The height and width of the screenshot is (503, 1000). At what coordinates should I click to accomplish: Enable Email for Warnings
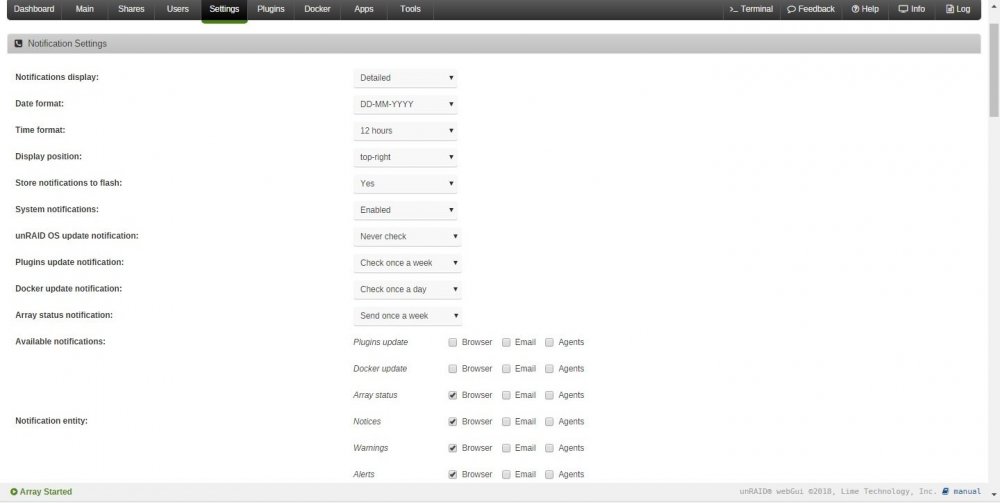tap(506, 448)
